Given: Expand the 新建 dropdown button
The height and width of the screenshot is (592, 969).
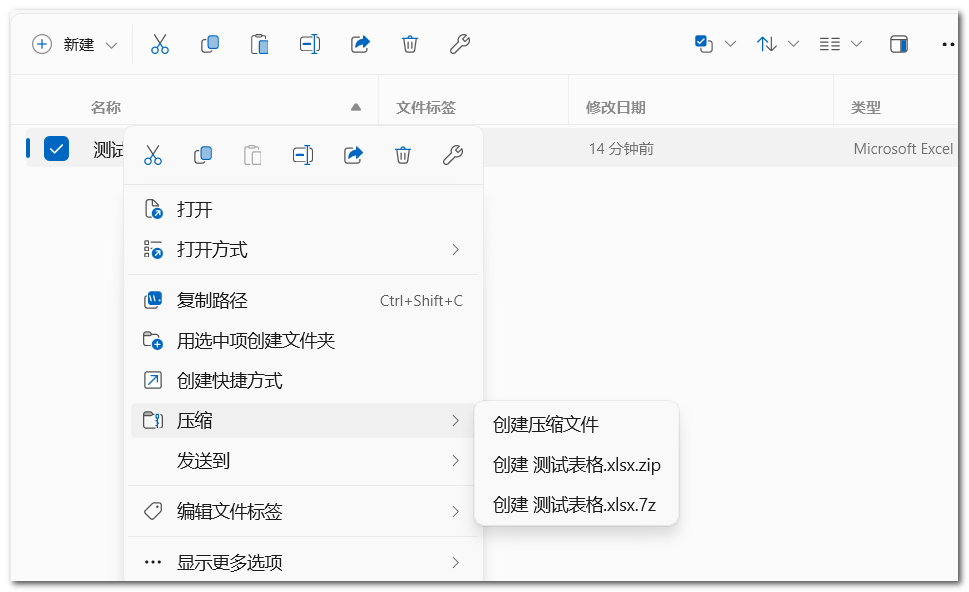Looking at the screenshot, I should (75, 44).
